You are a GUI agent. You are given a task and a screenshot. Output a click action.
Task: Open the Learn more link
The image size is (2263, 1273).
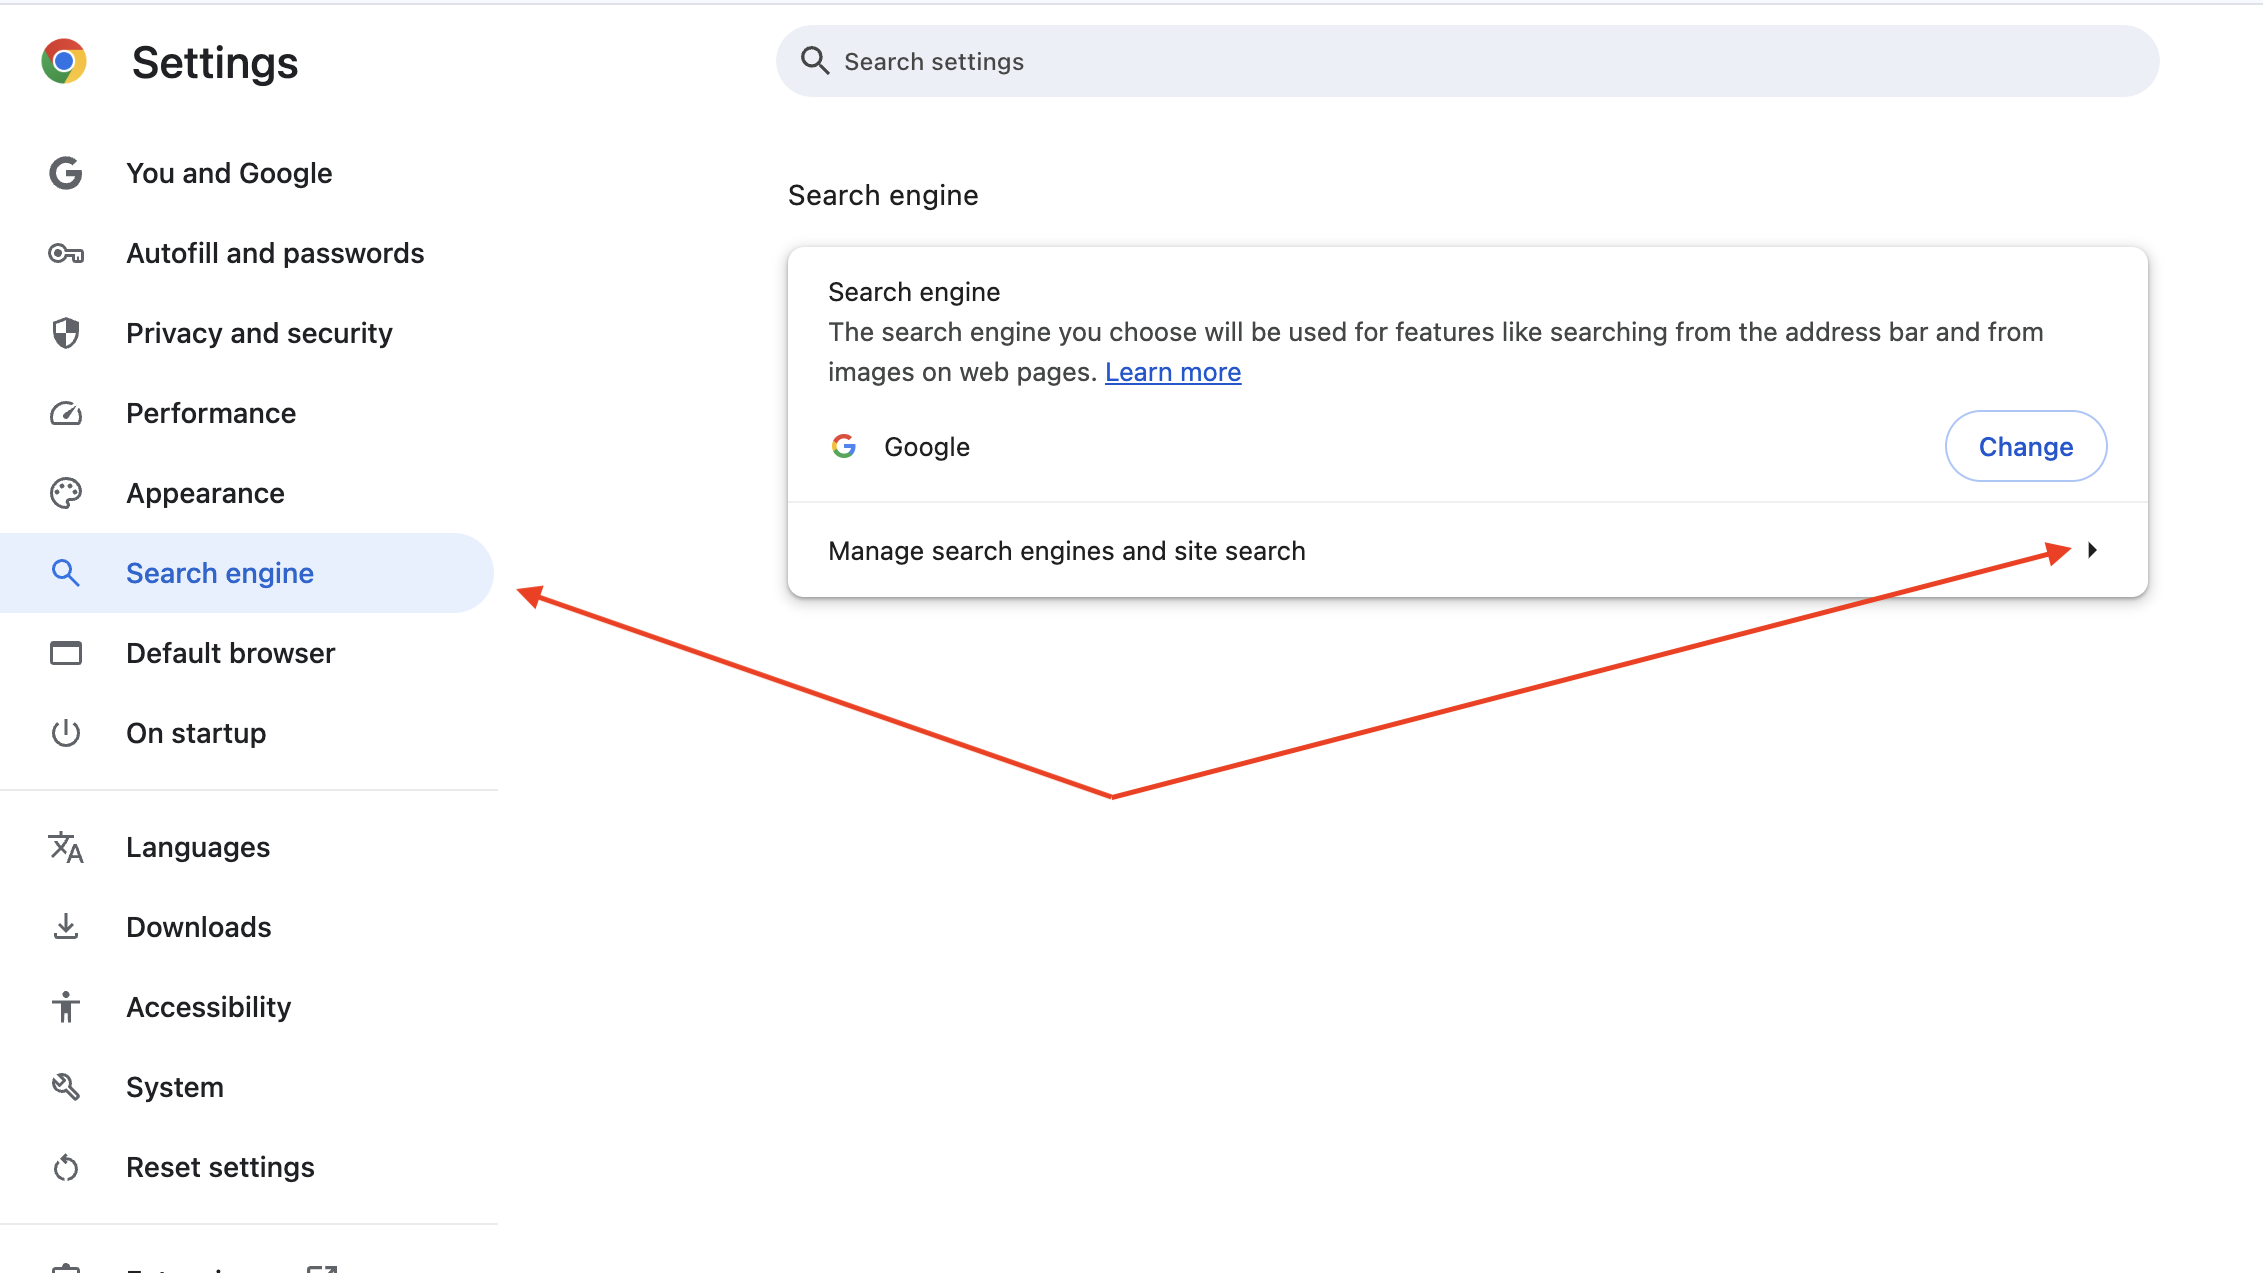point(1172,372)
